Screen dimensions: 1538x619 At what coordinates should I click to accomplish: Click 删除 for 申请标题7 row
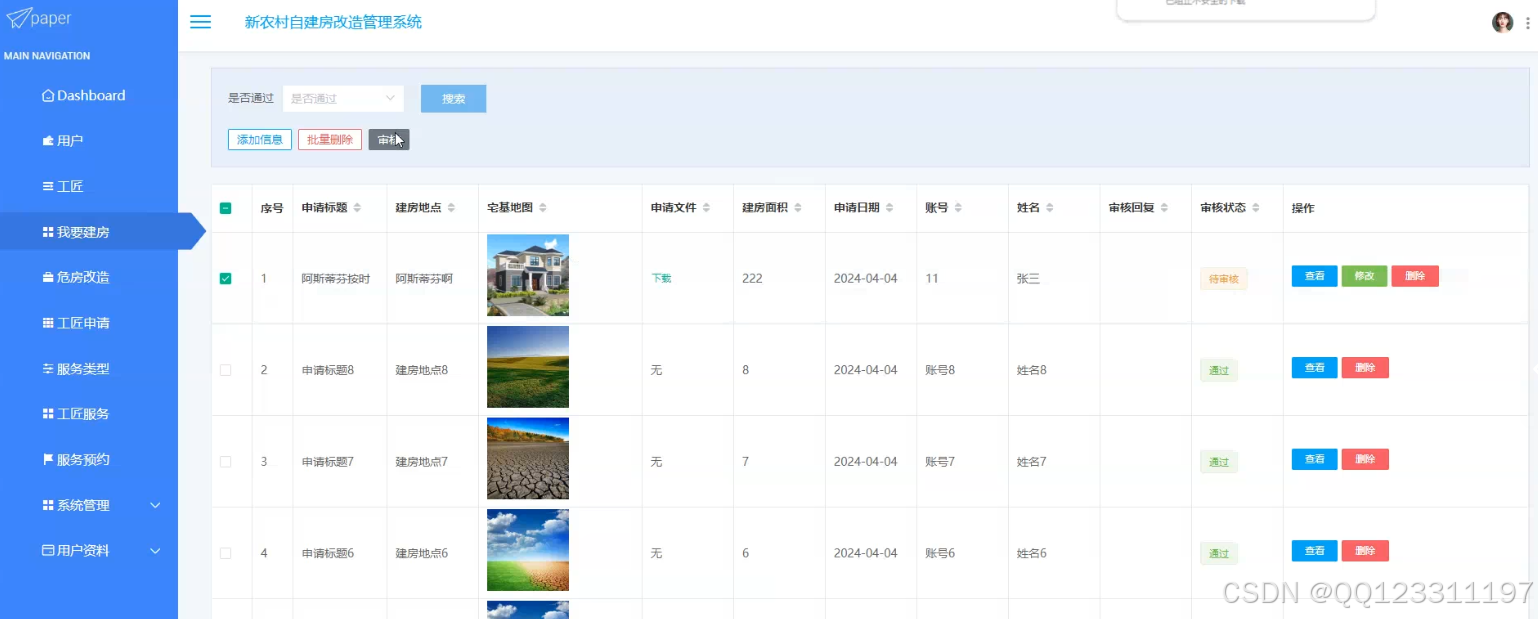[1365, 459]
